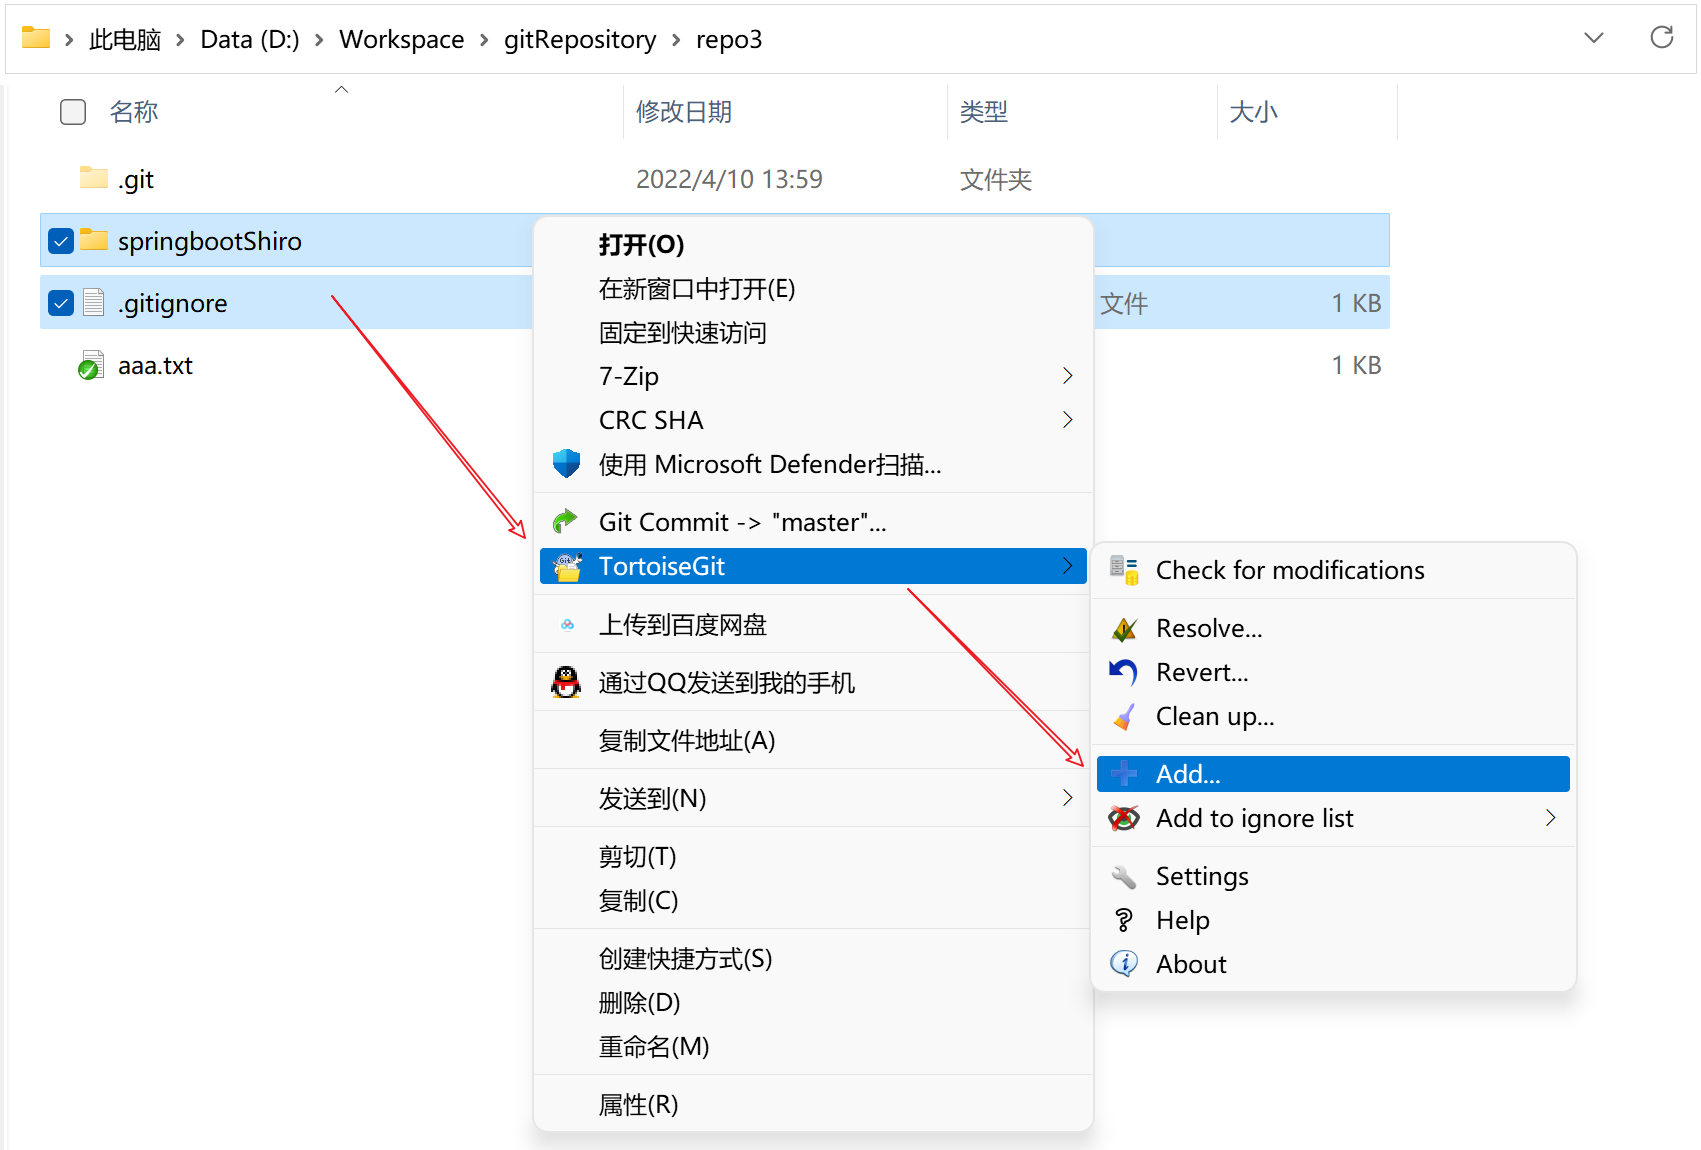
Task: Click the Clean up broom icon
Action: click(1124, 716)
